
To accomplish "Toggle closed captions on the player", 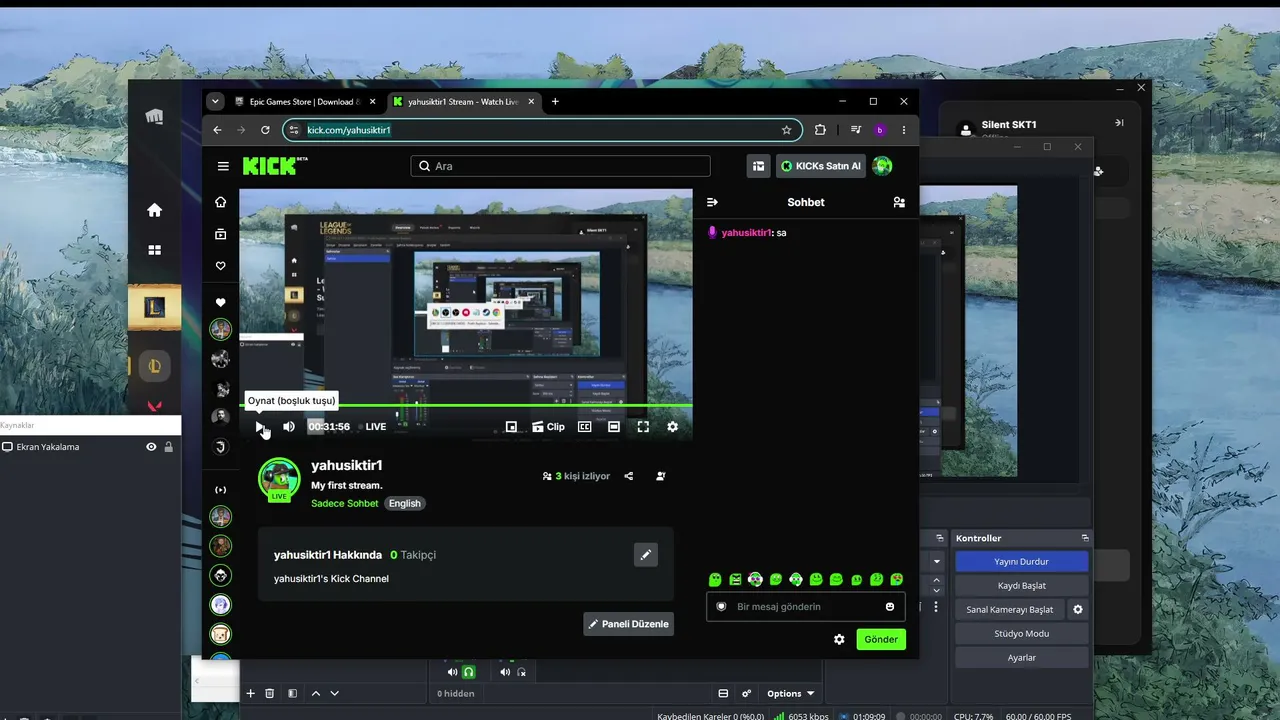I will click(585, 427).
